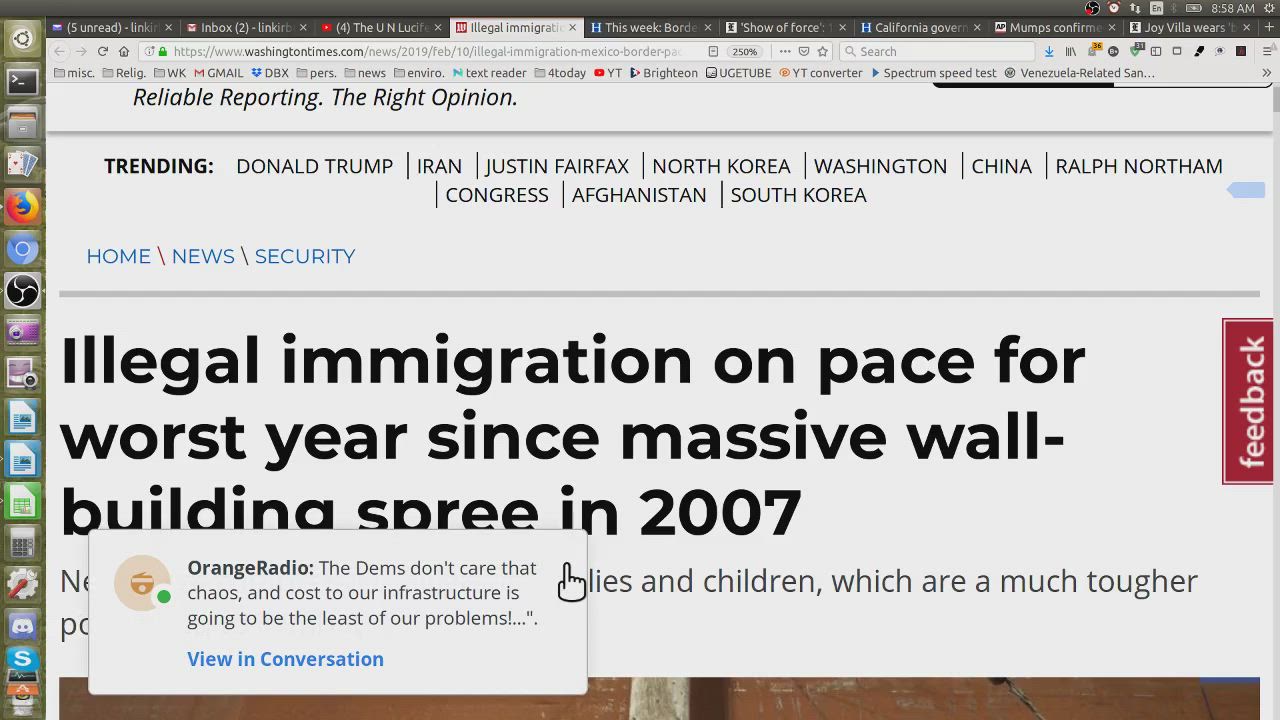Toggle reader view in the address bar
The width and height of the screenshot is (1280, 720).
[713, 51]
